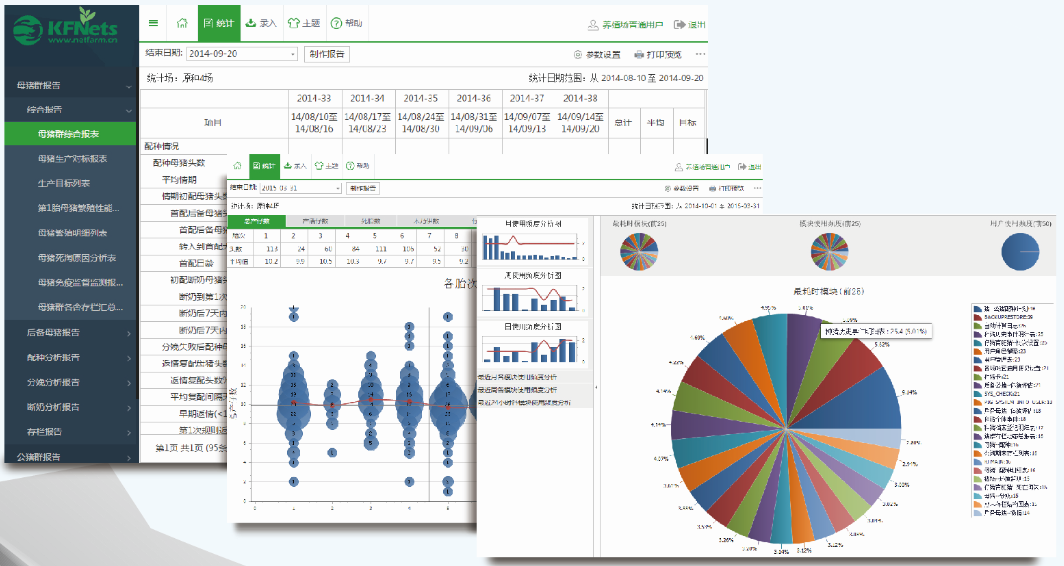This screenshot has height=566, width=1064.
Task: Select the third gray chart tab in middle window
Action: point(371,221)
